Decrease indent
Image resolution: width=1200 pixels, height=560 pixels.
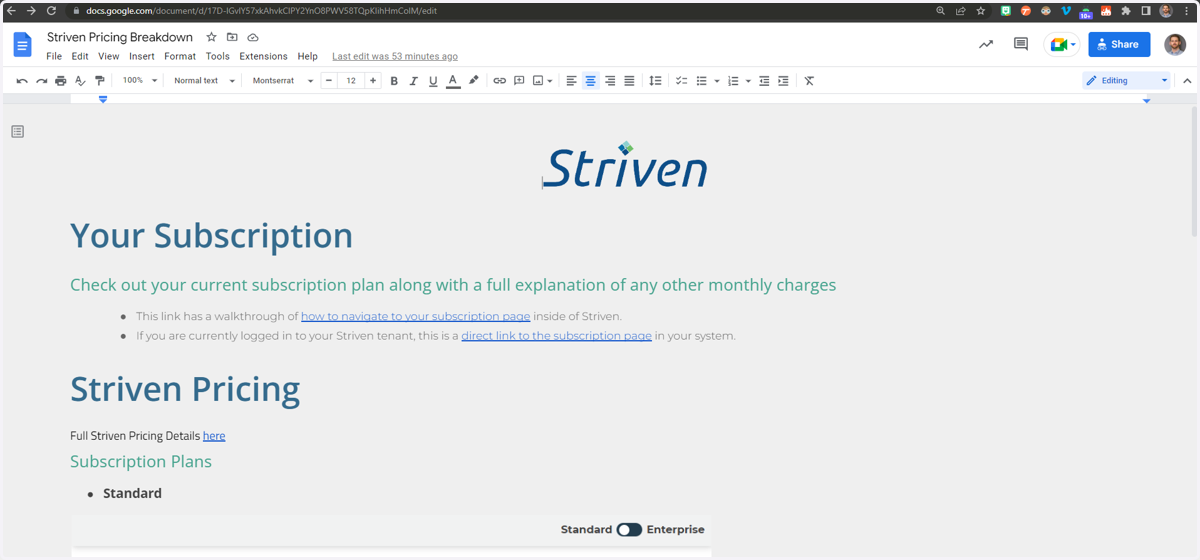click(x=764, y=81)
